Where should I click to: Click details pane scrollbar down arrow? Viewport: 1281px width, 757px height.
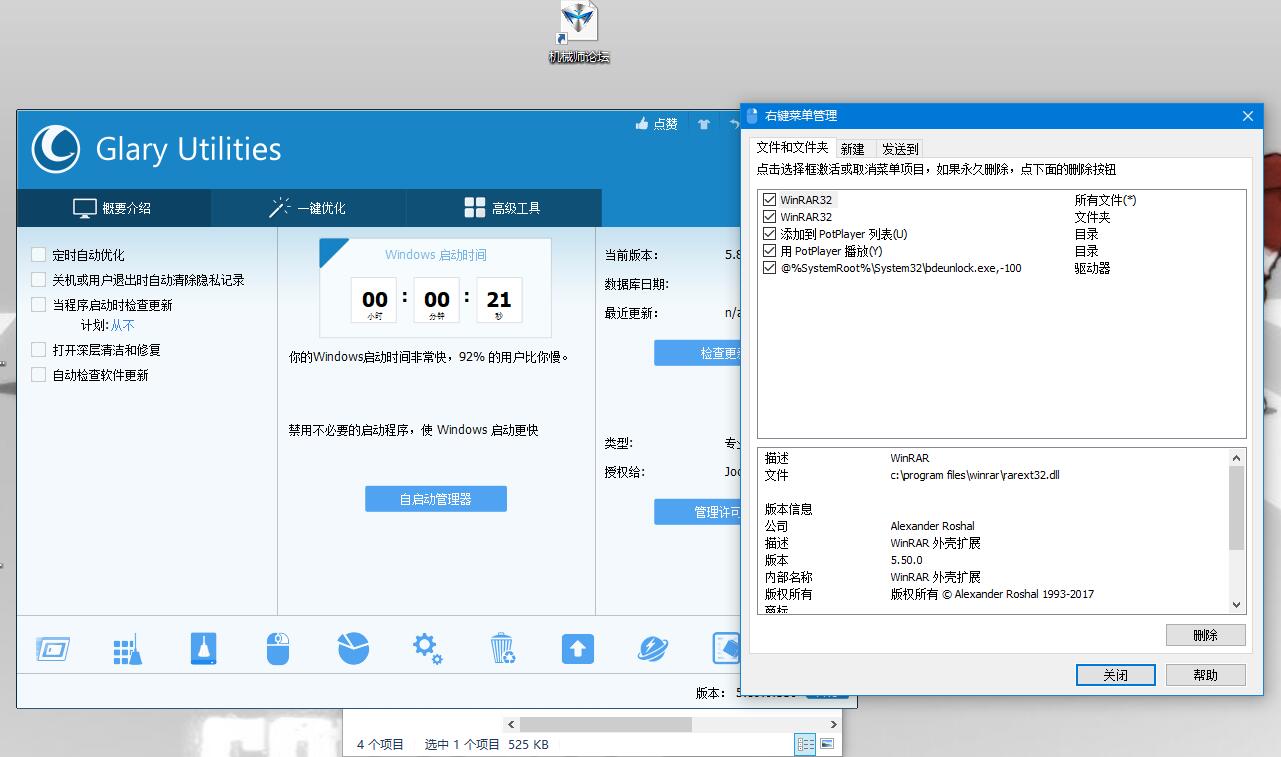(x=1237, y=604)
